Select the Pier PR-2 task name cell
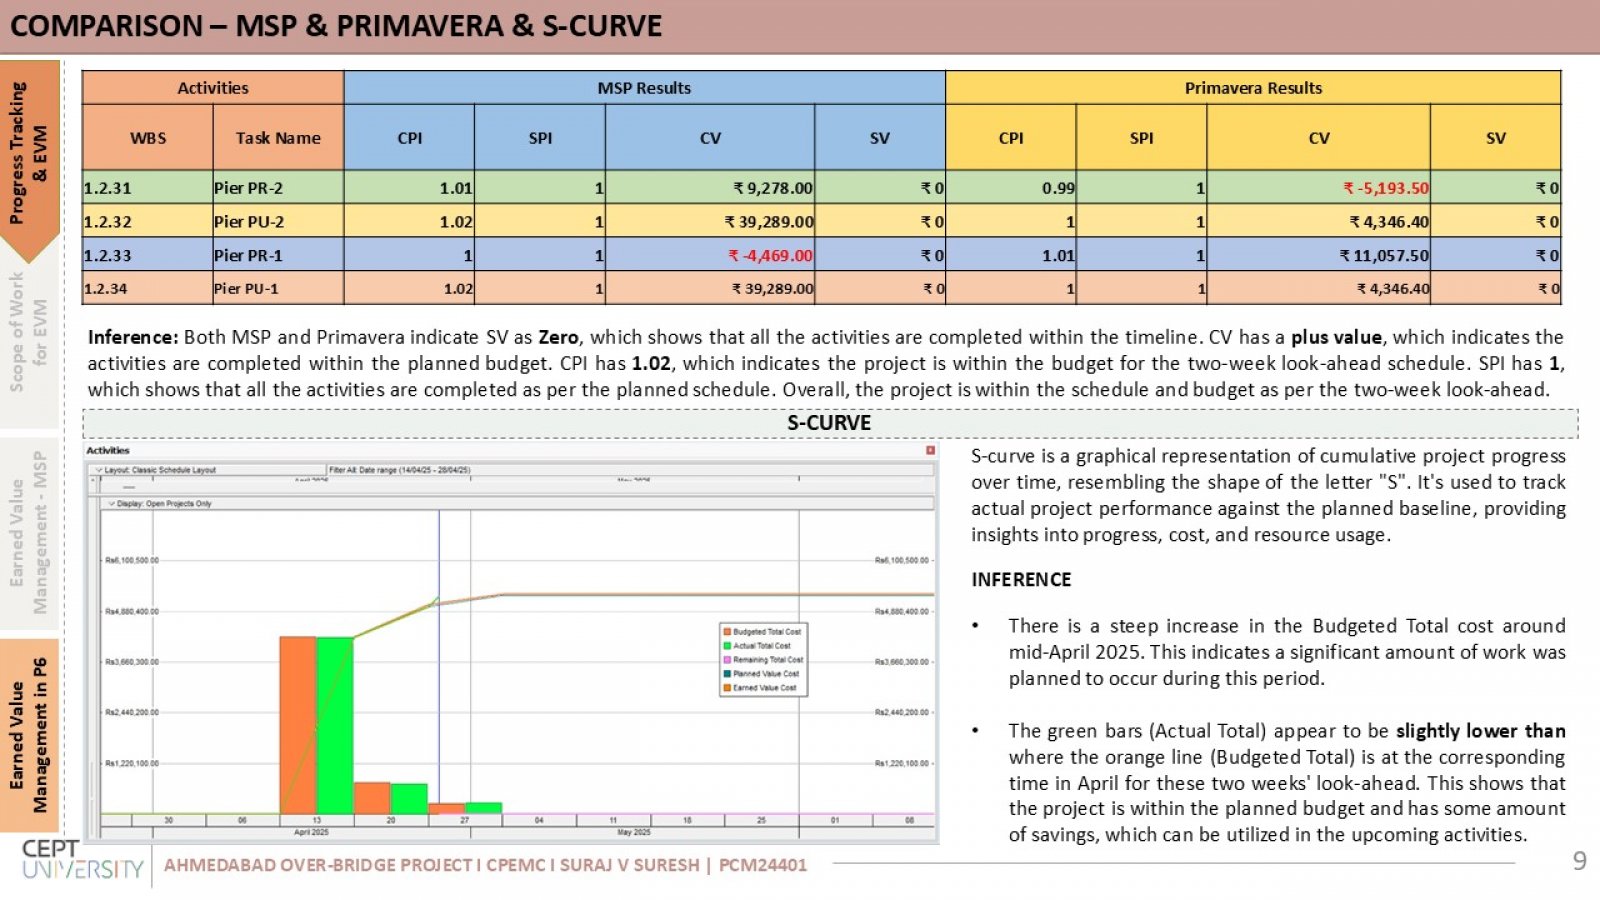1600x900 pixels. click(278, 188)
